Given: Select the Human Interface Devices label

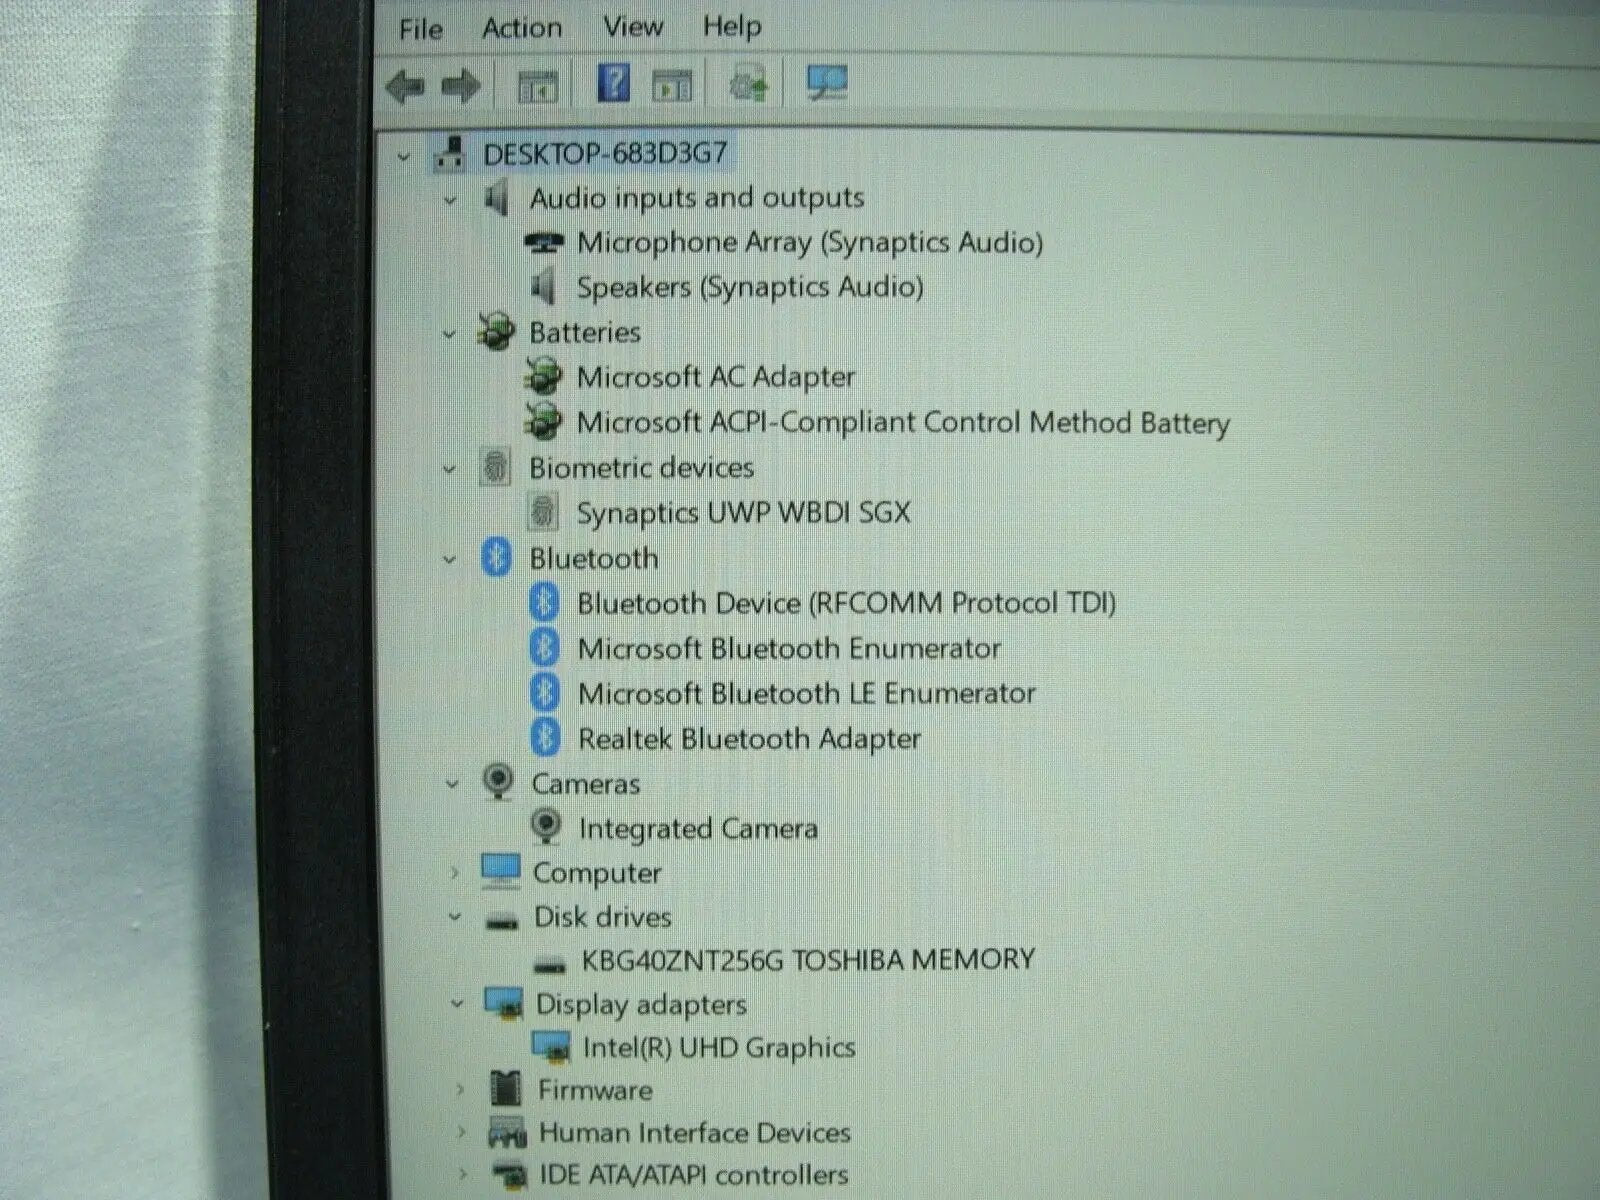Looking at the screenshot, I should pos(695,1132).
